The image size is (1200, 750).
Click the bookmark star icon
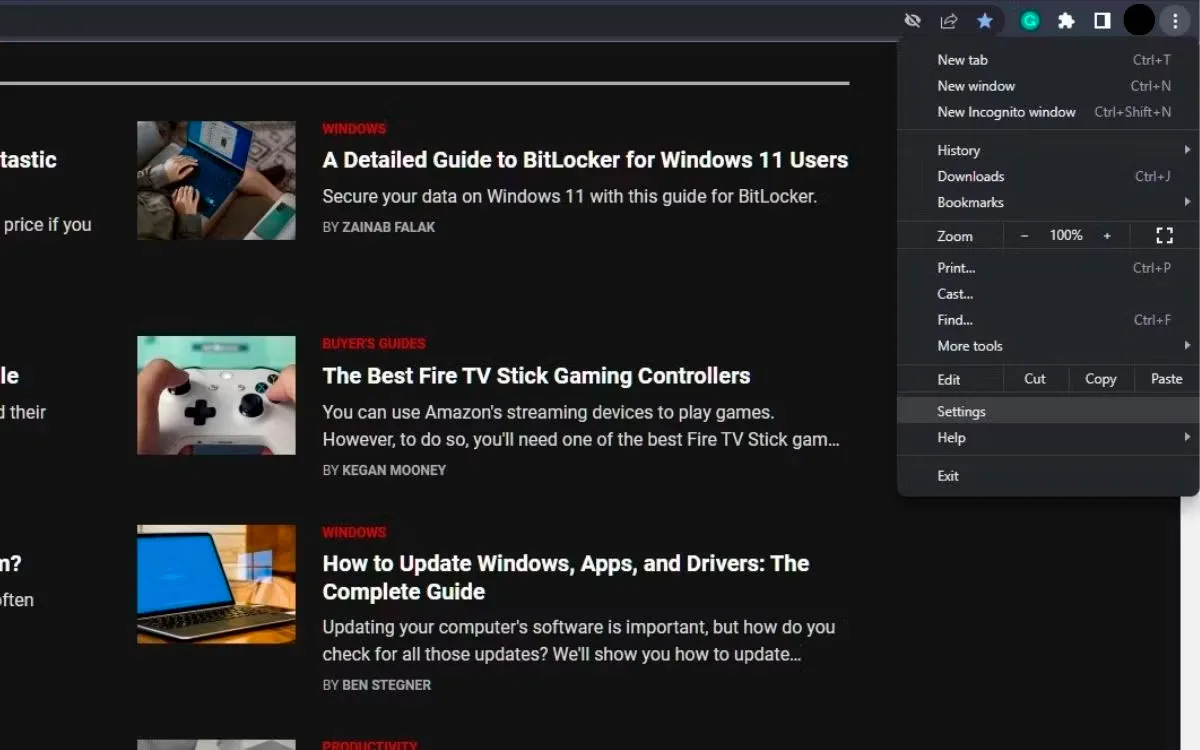coord(985,20)
